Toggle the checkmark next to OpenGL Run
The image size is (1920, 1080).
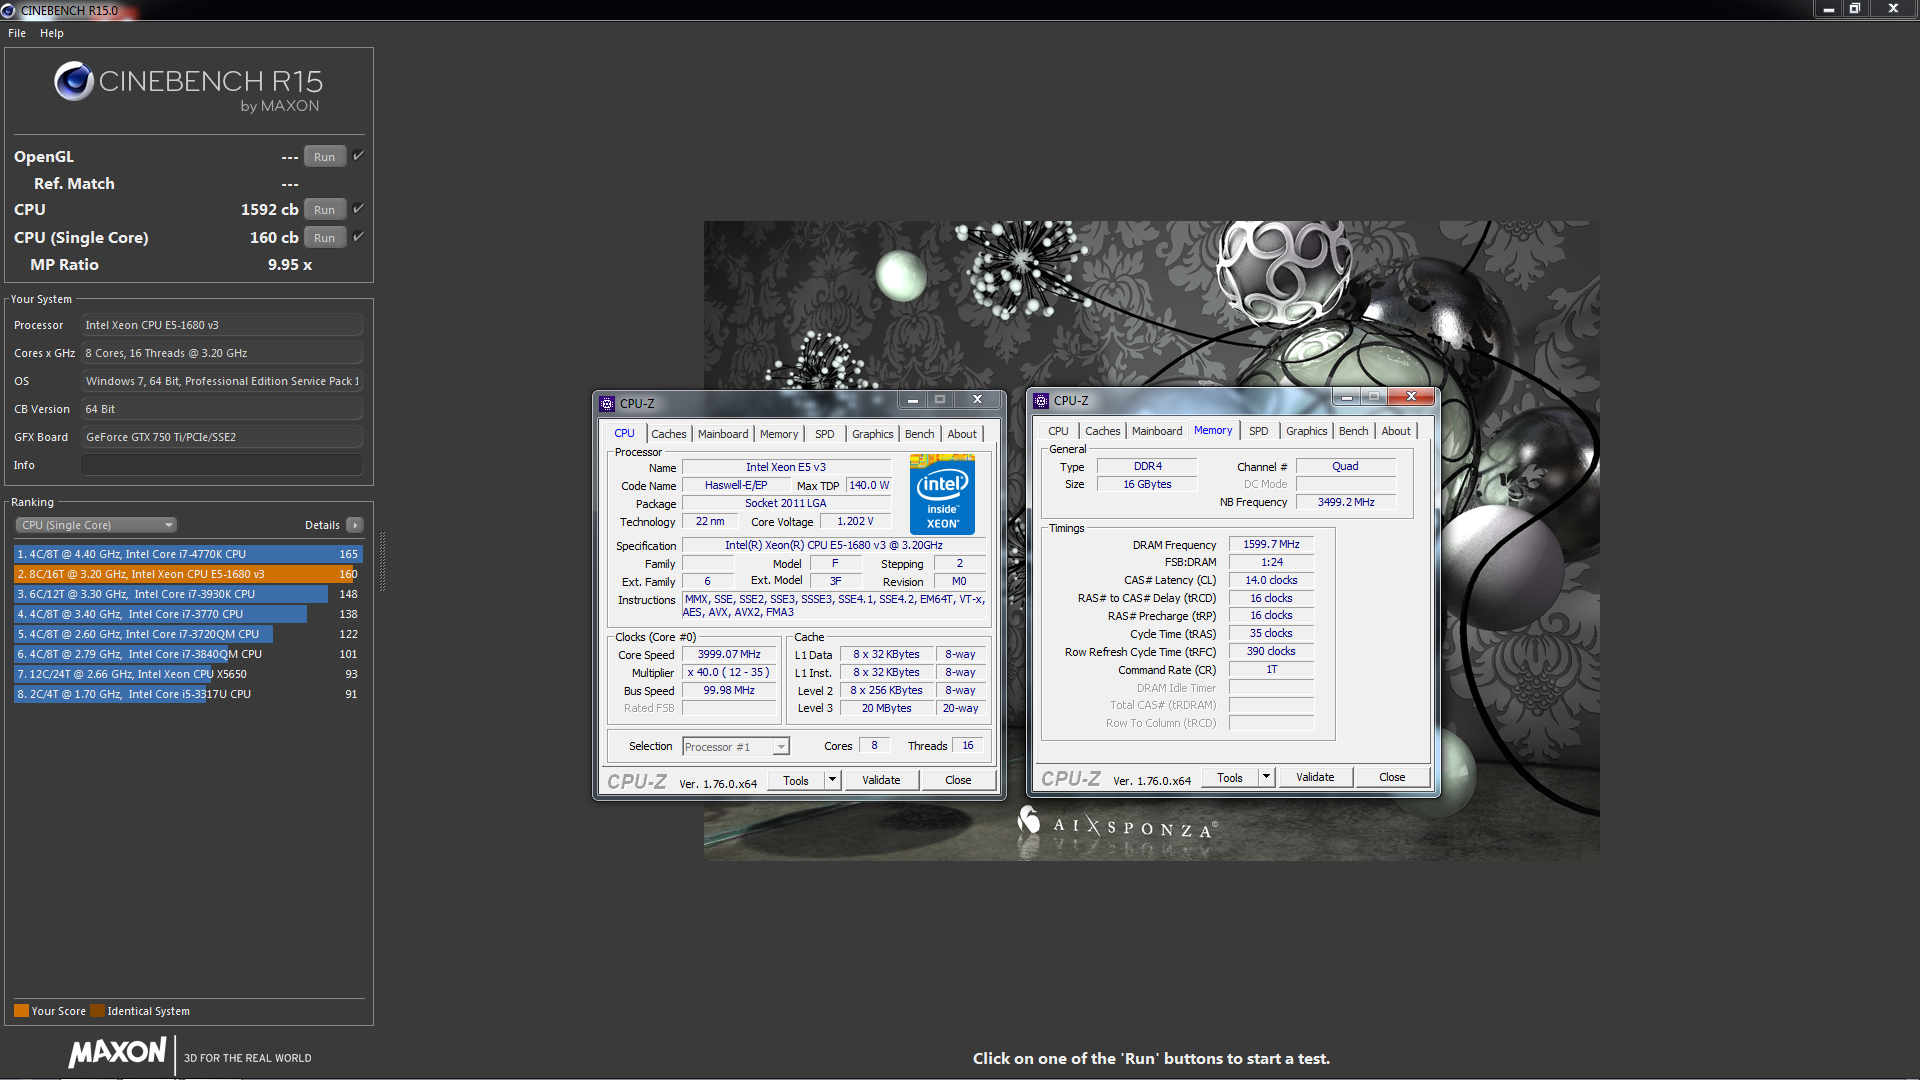(357, 156)
